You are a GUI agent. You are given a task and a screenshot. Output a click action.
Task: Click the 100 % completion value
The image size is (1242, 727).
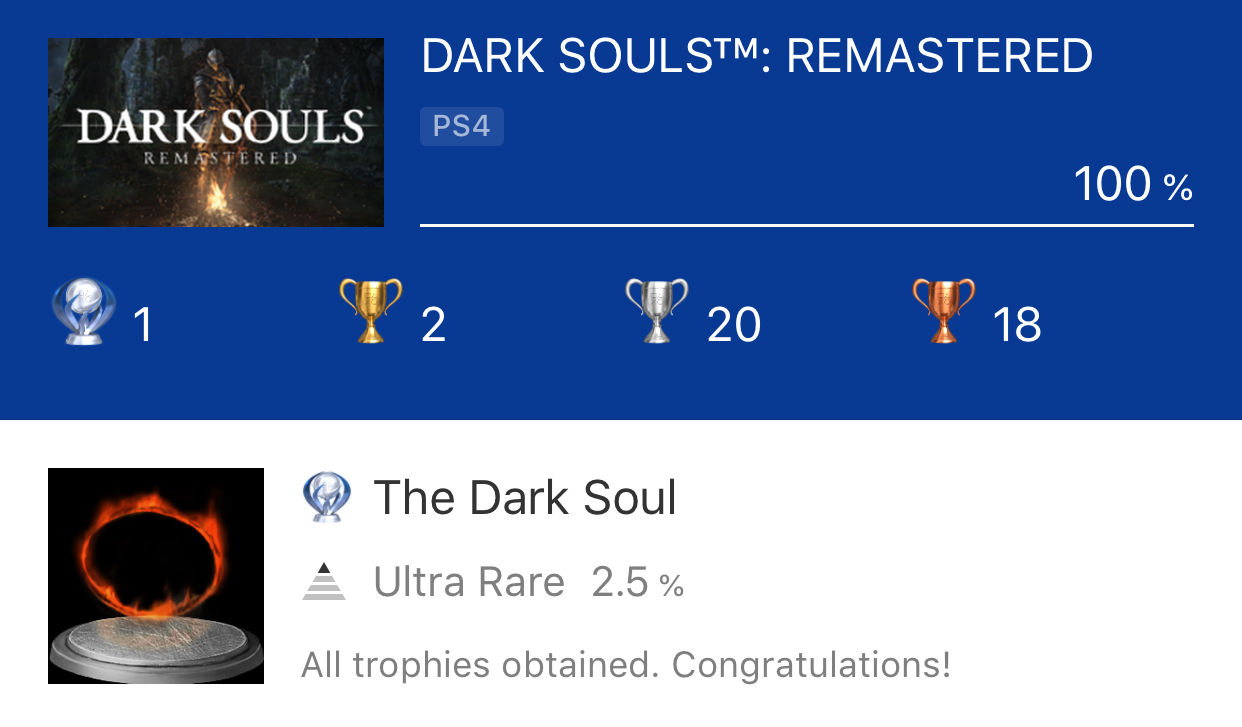point(1132,185)
